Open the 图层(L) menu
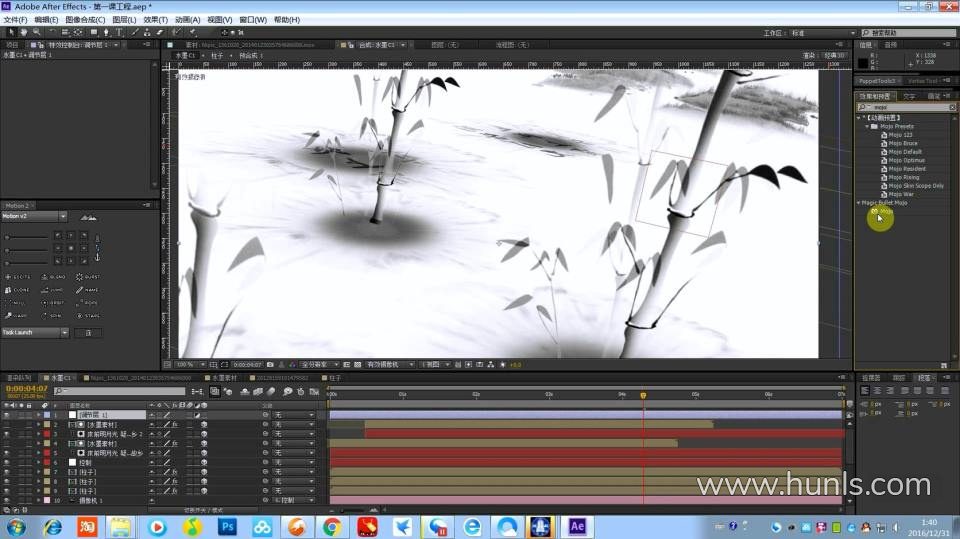 click(x=124, y=20)
